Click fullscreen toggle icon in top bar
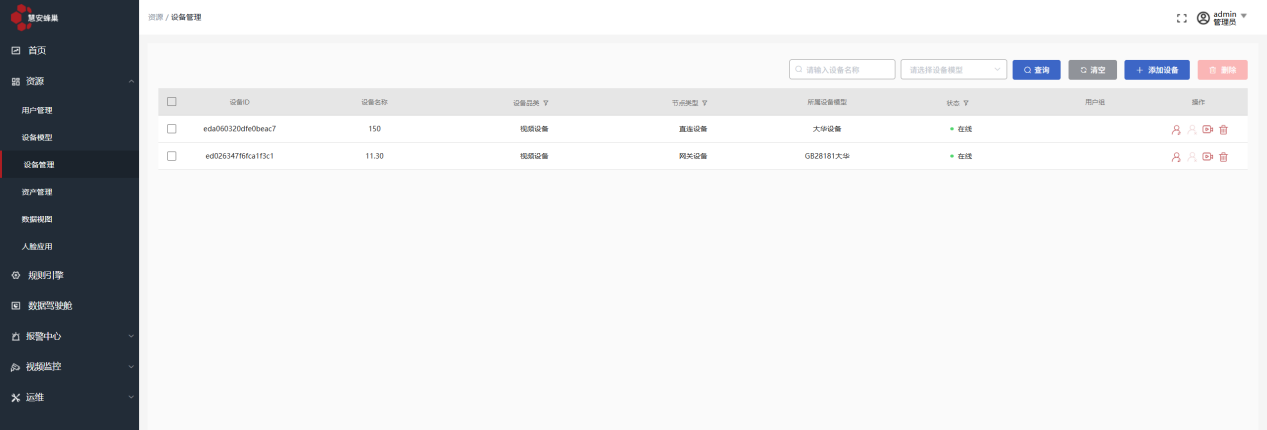This screenshot has height=430, width=1267. tap(1181, 18)
